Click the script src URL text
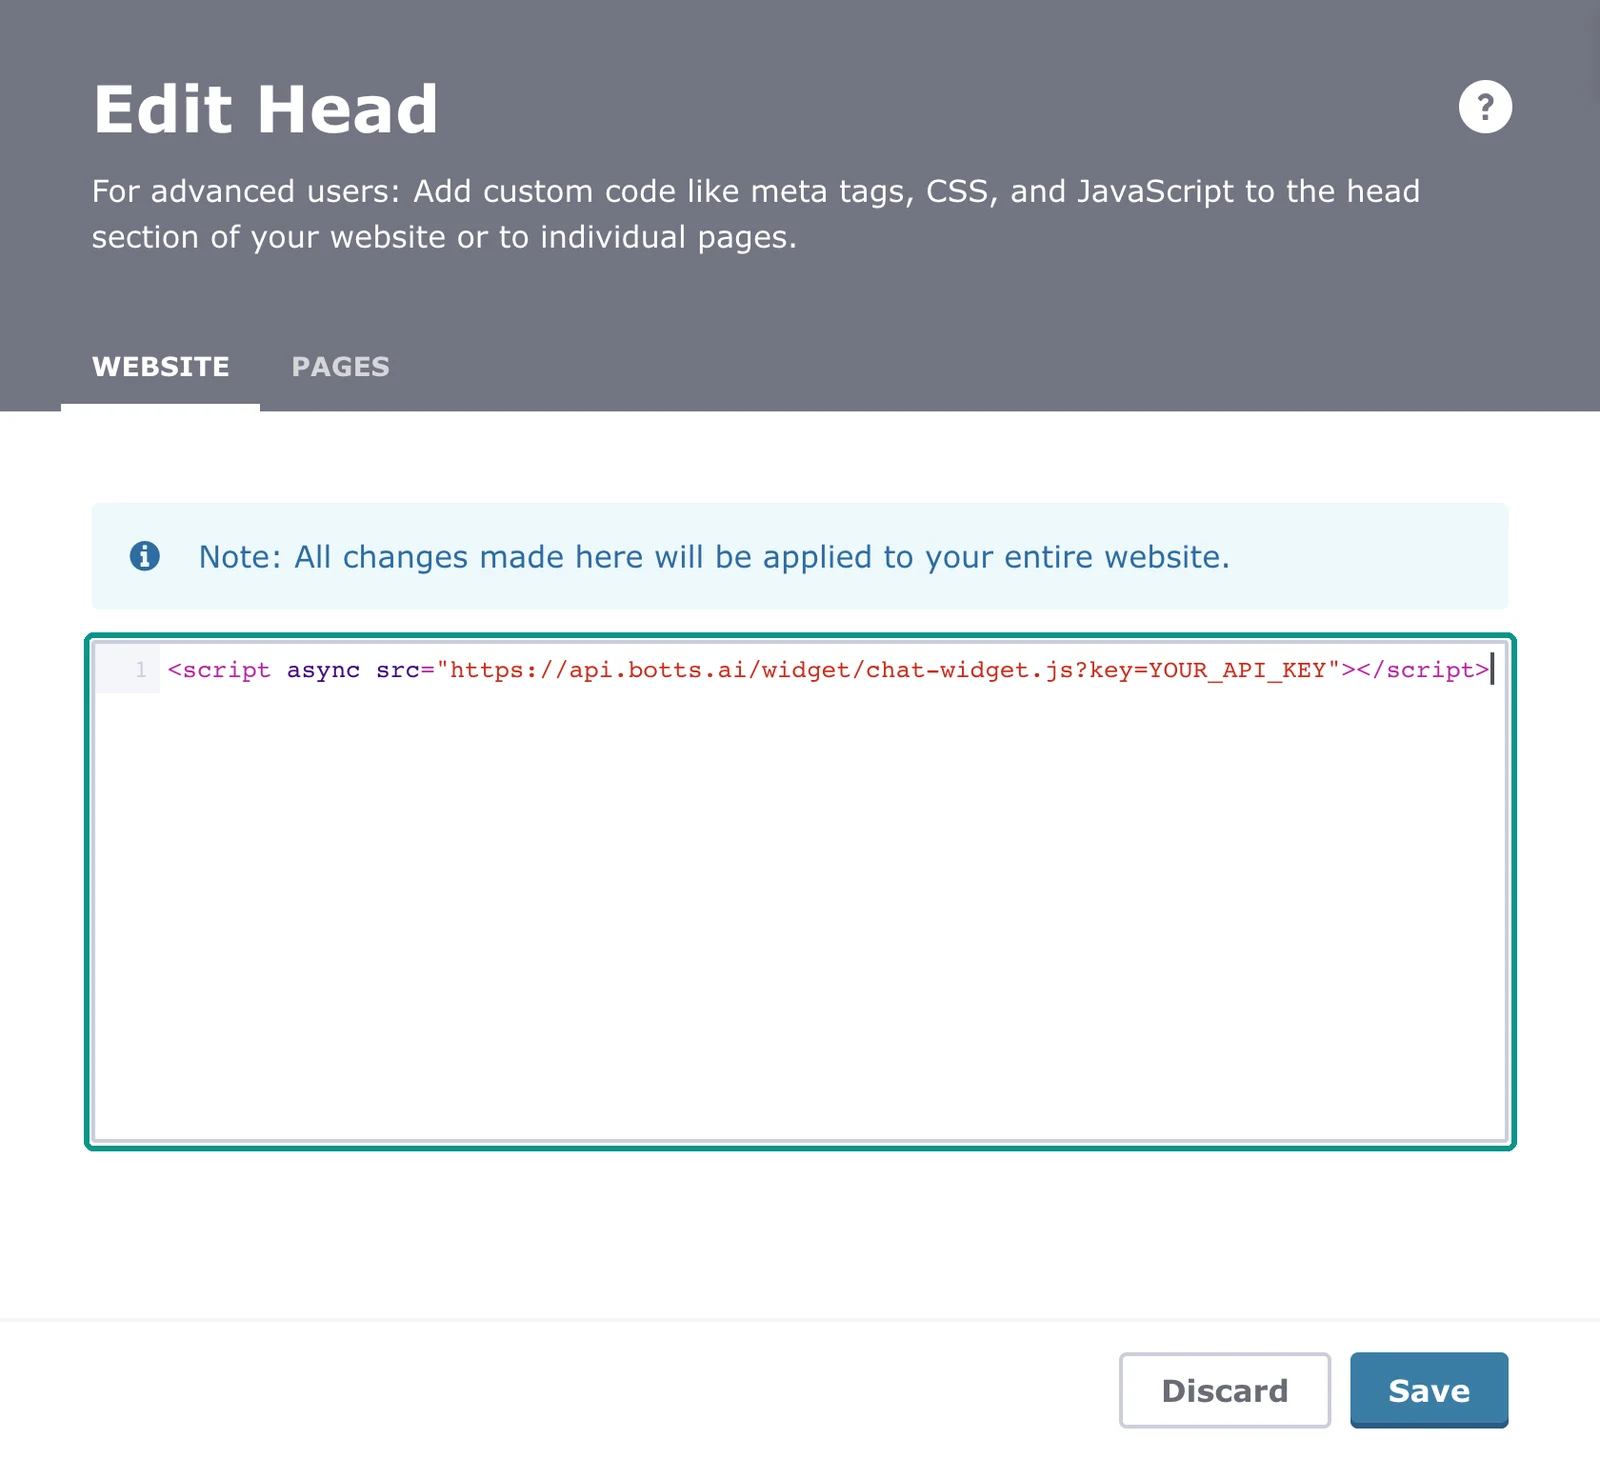This screenshot has width=1600, height=1459. pyautogui.click(x=888, y=670)
